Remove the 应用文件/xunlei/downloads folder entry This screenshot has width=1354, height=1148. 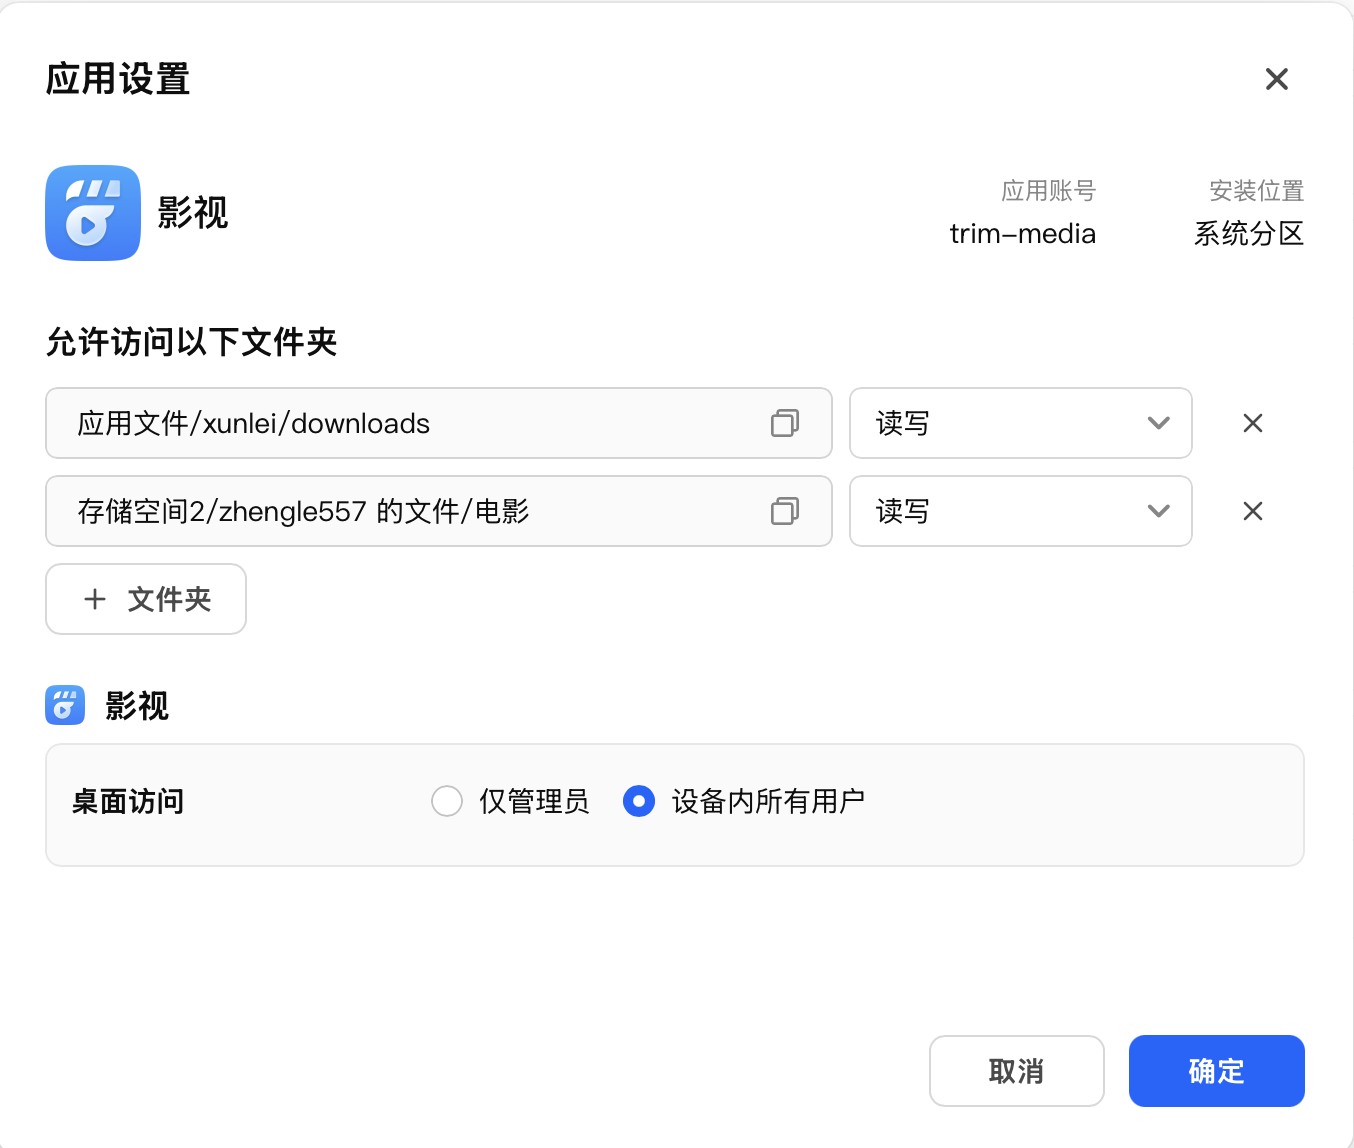click(1252, 423)
